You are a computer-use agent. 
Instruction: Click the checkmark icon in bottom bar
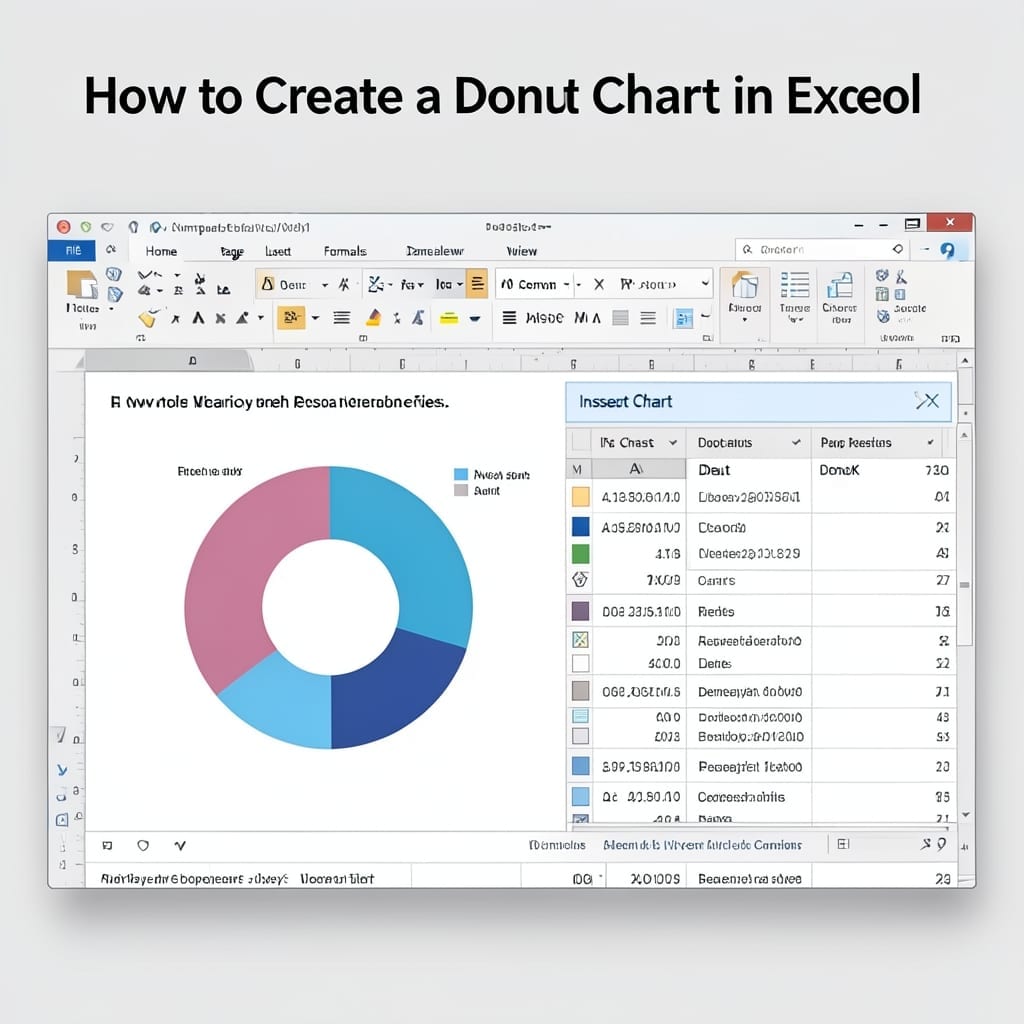click(180, 846)
